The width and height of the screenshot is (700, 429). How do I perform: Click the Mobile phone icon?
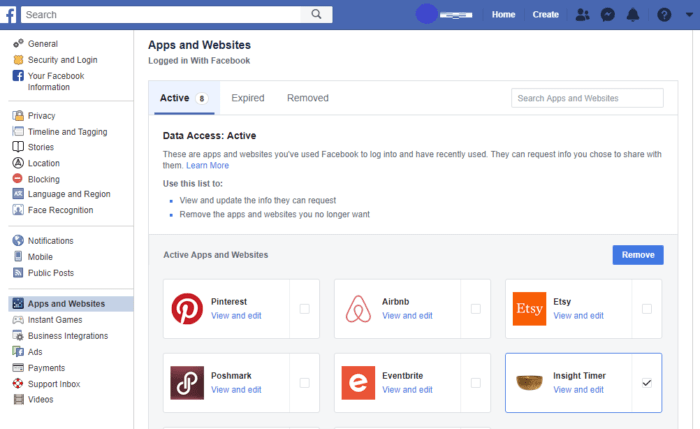(18, 256)
